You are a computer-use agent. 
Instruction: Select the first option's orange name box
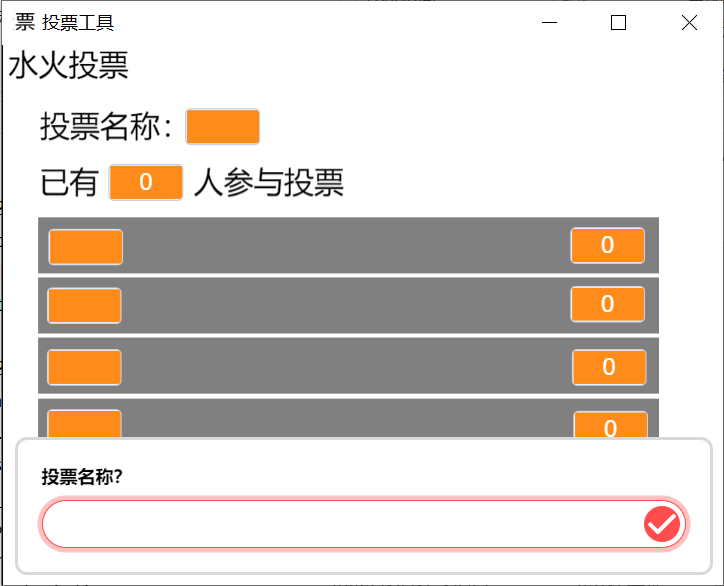coord(86,247)
